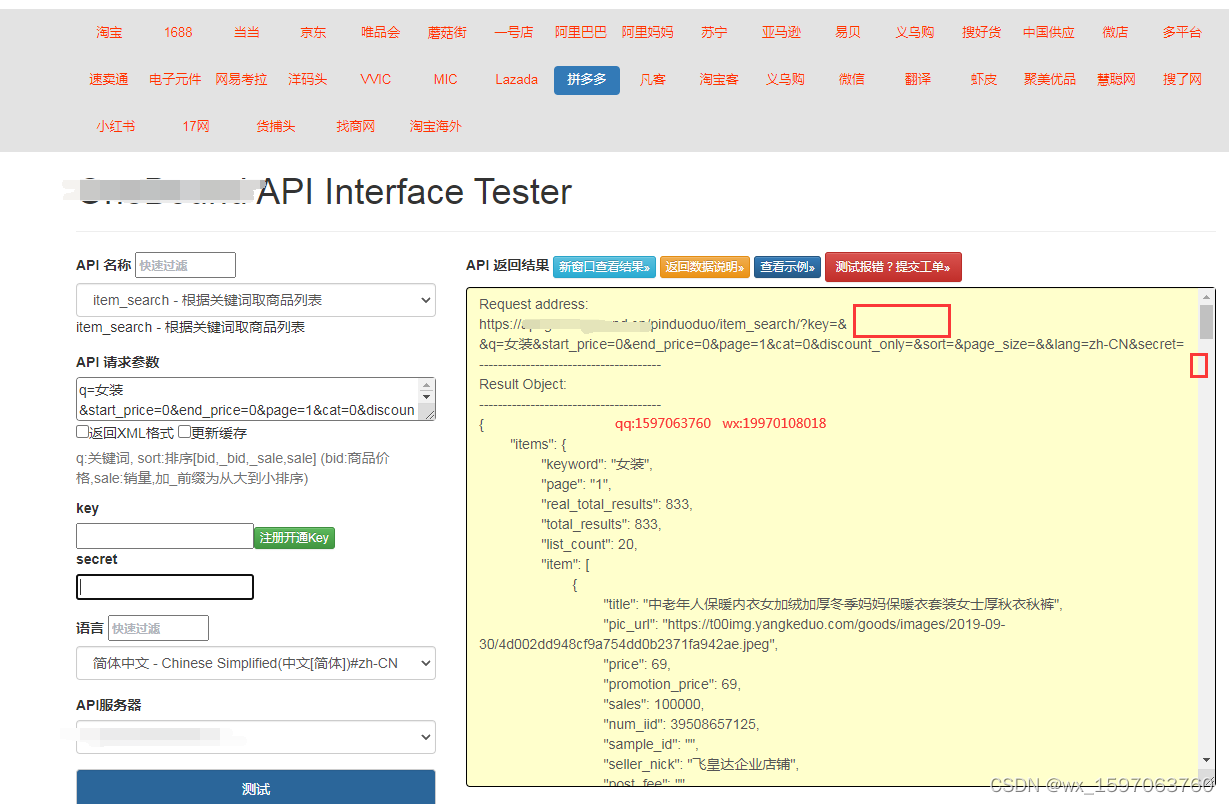Switch to the 1688 platform tab
Screen dimensions: 1229x804
point(178,32)
